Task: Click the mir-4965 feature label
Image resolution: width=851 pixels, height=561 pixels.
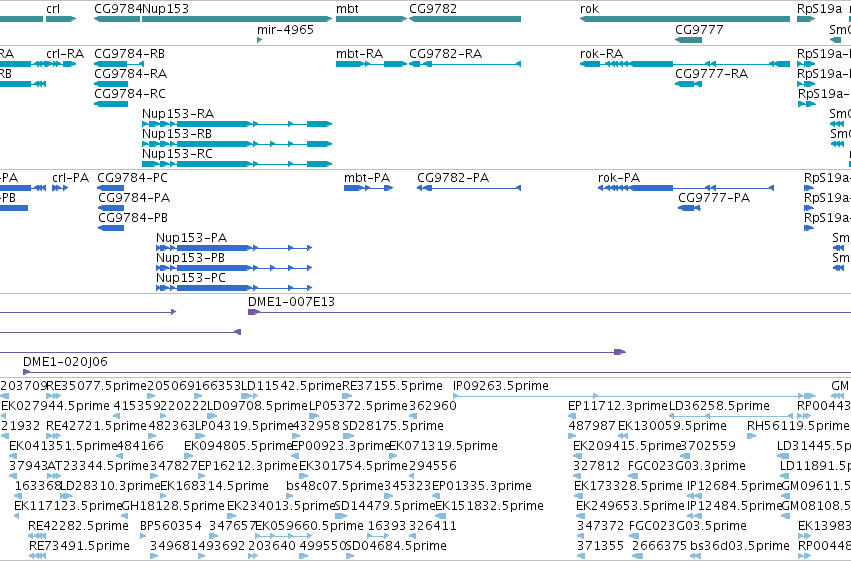Action: pyautogui.click(x=285, y=29)
